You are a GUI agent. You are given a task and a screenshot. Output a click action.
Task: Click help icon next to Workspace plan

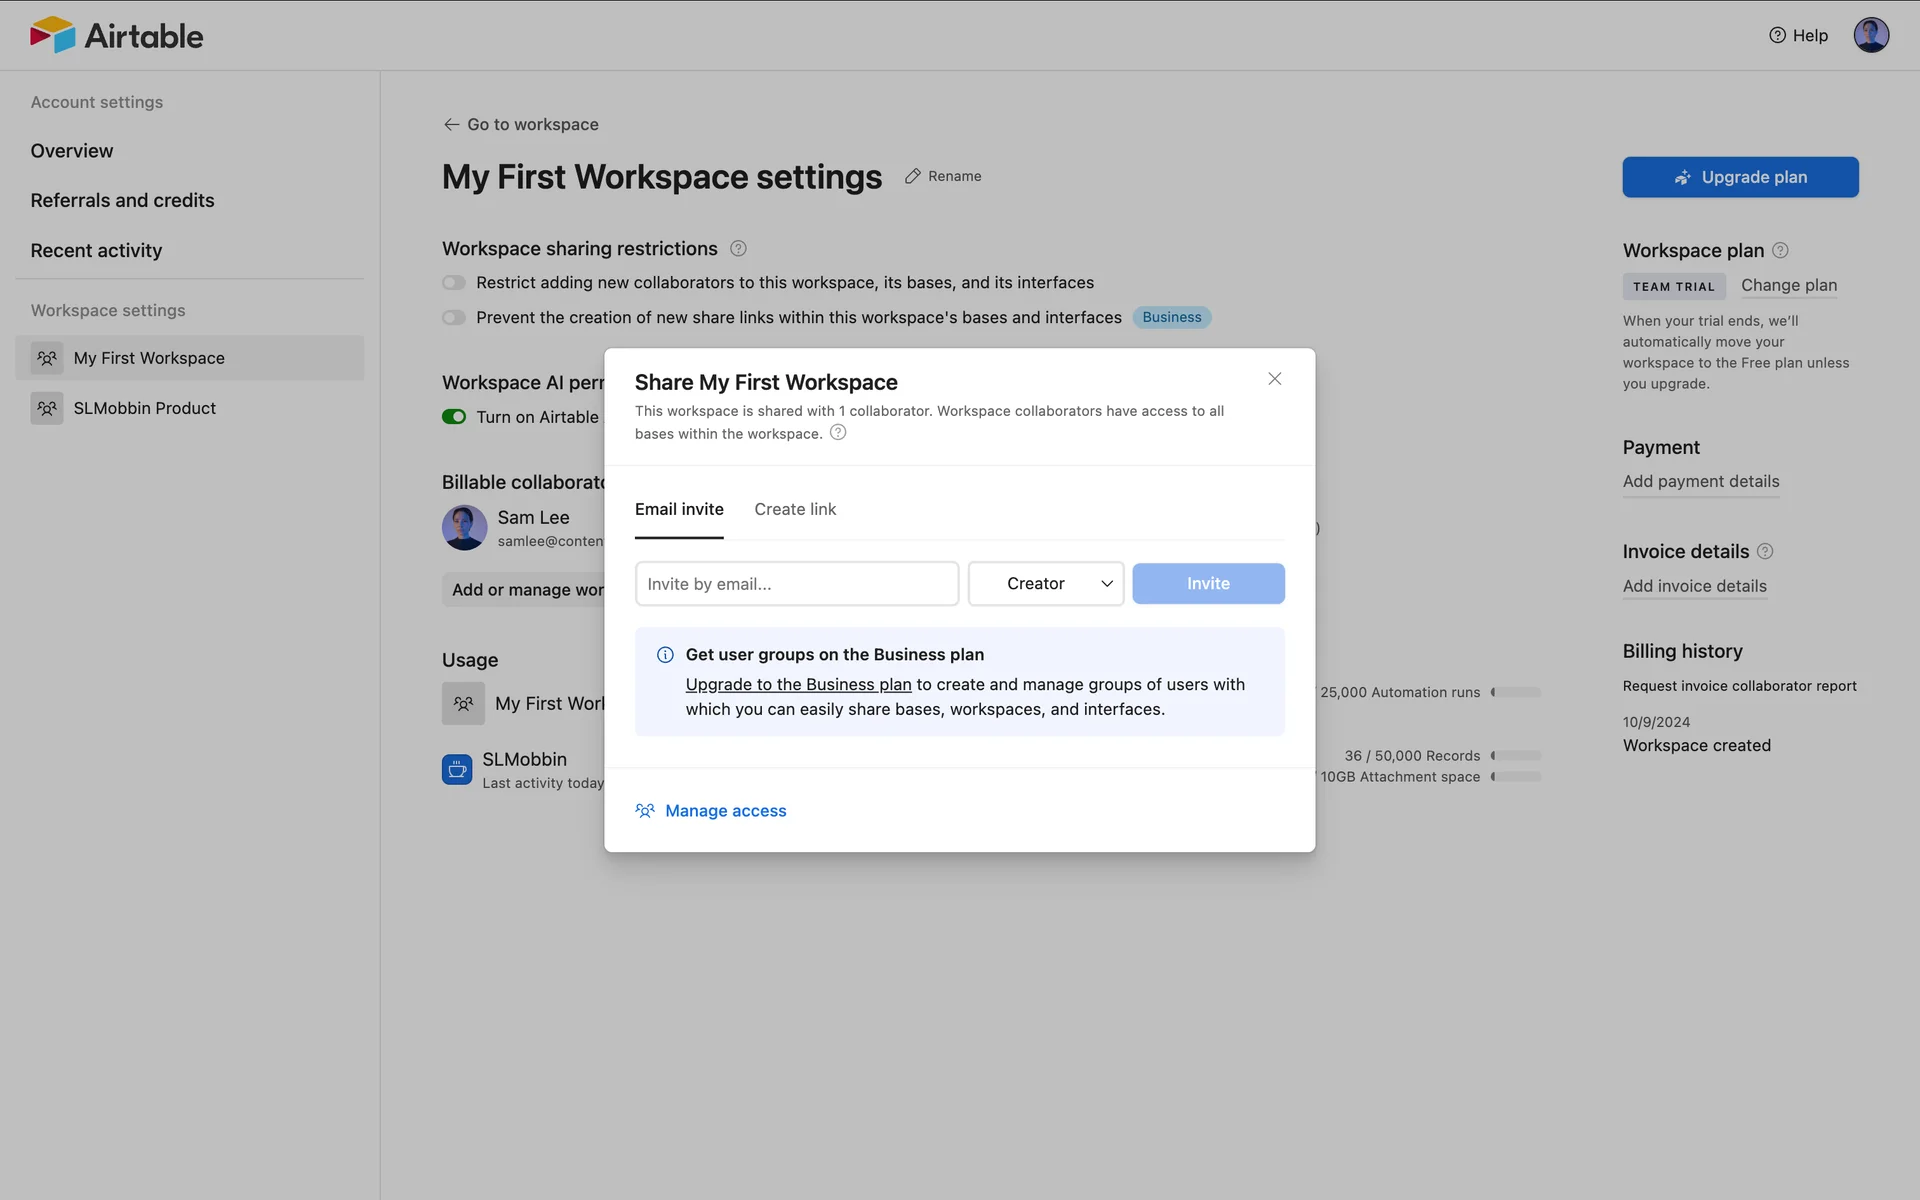point(1780,251)
